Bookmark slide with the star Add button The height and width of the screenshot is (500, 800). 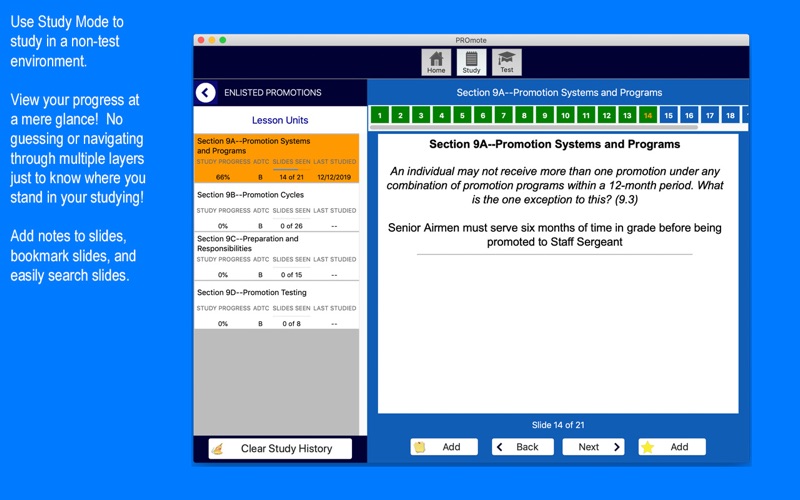(x=672, y=447)
